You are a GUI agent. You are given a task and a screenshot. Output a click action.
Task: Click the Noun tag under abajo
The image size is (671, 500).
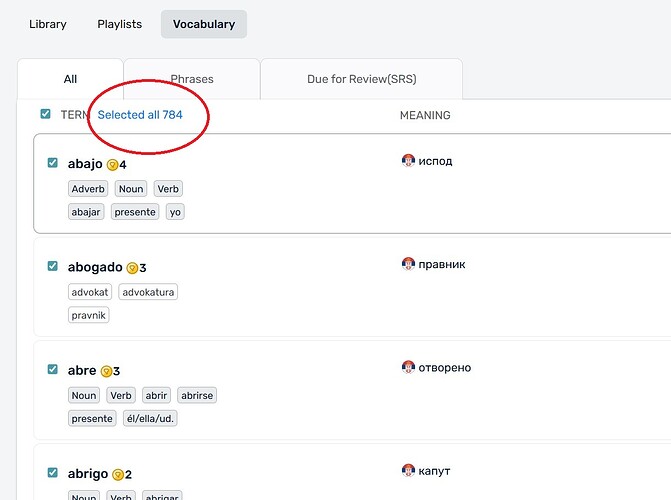coord(131,189)
